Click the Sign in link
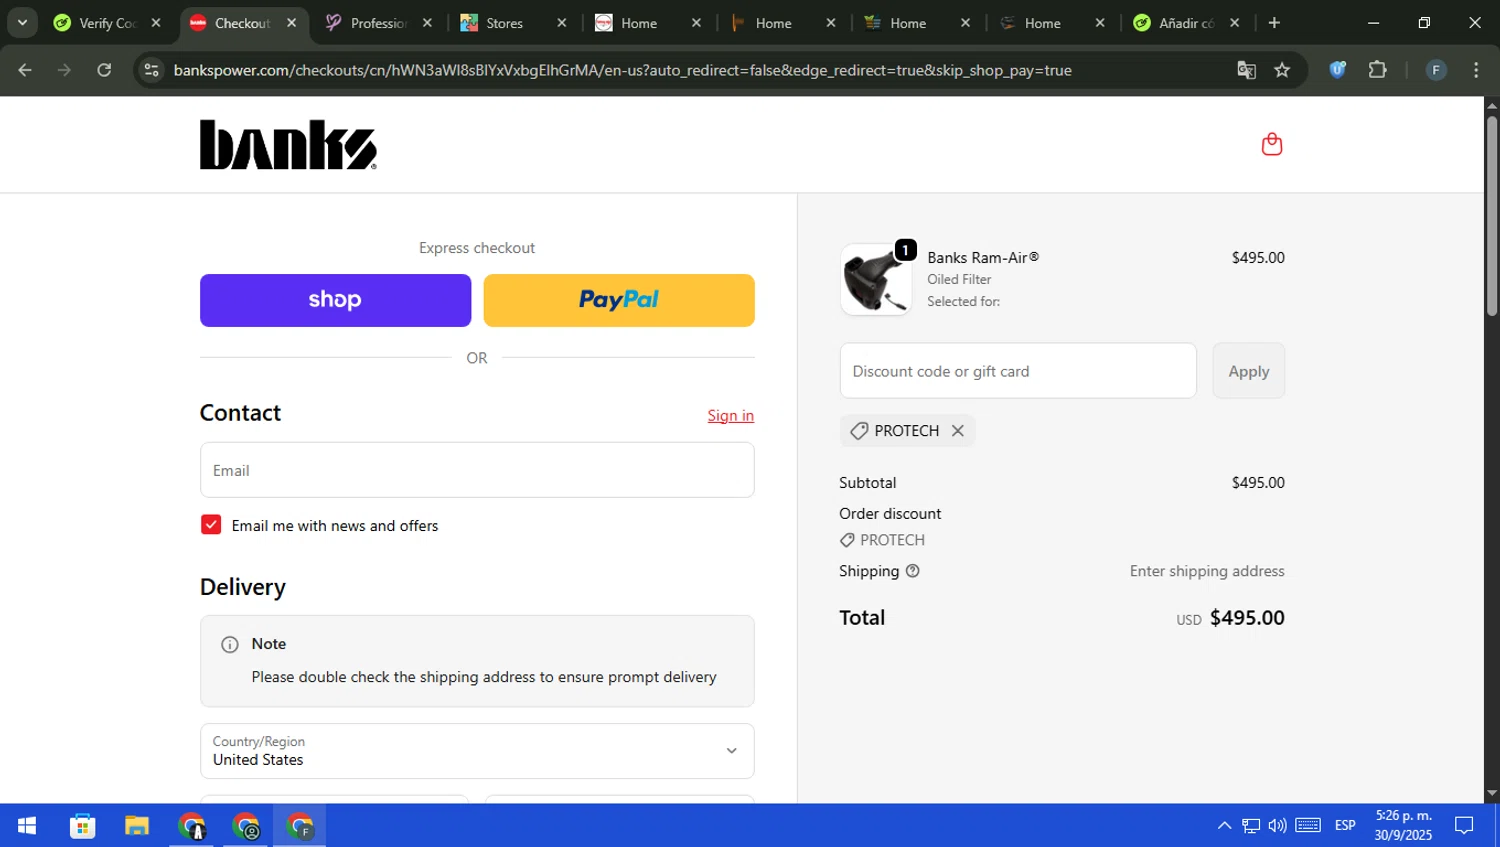Screen dimensions: 1500x847 coord(731,416)
